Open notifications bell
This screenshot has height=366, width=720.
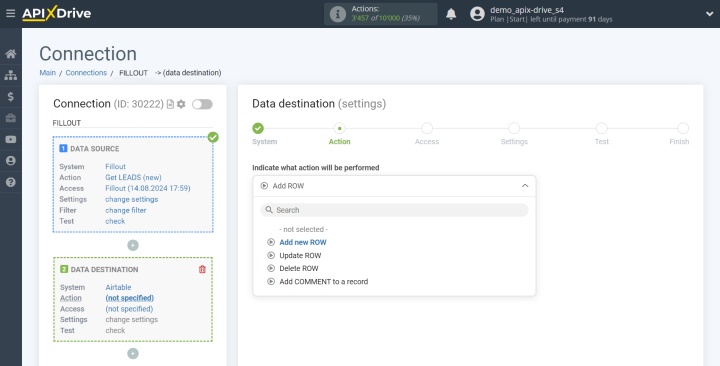coord(451,14)
